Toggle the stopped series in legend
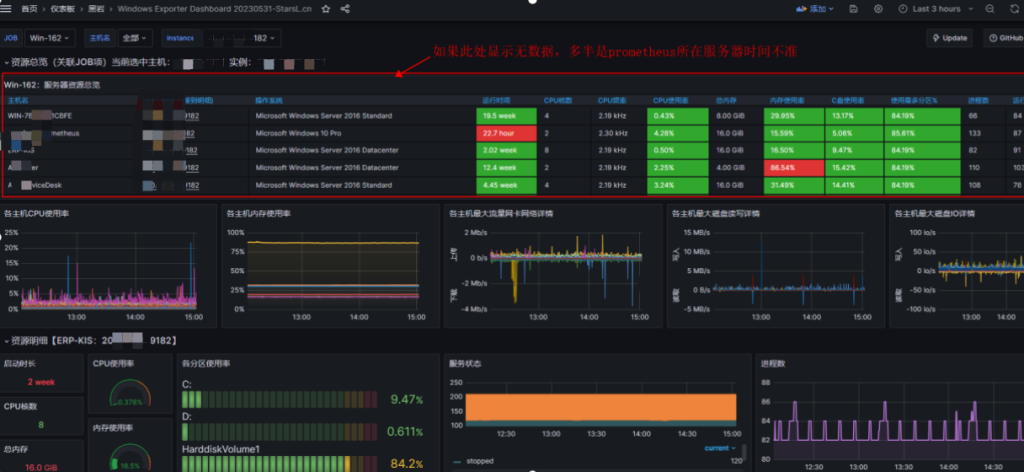1024x472 pixels. pos(481,461)
